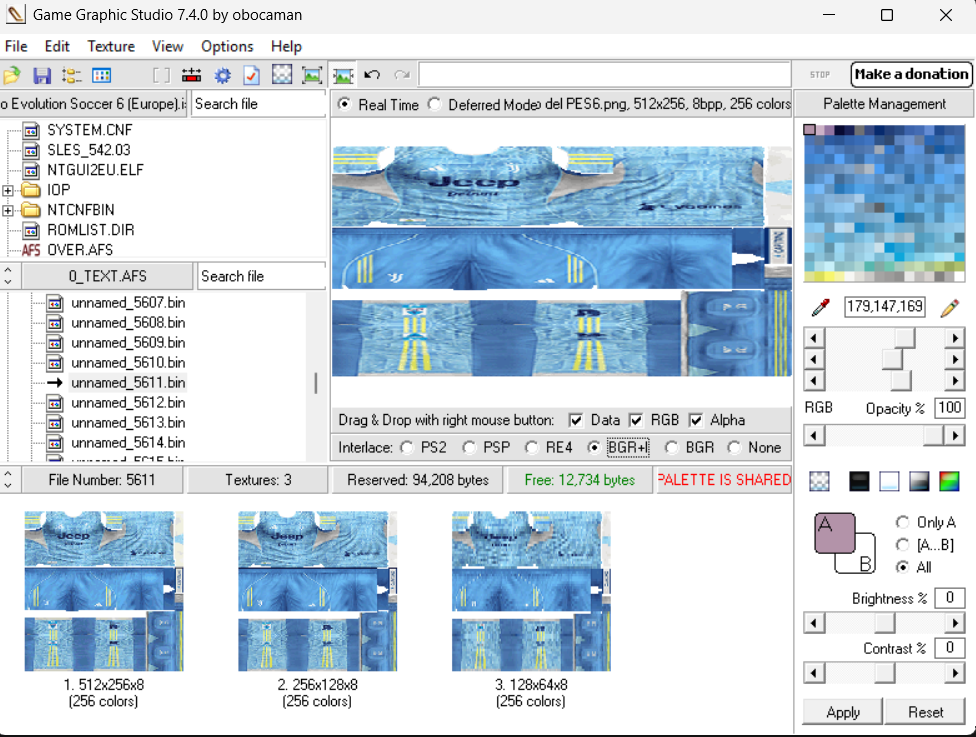Open the Edit menu

[57, 47]
